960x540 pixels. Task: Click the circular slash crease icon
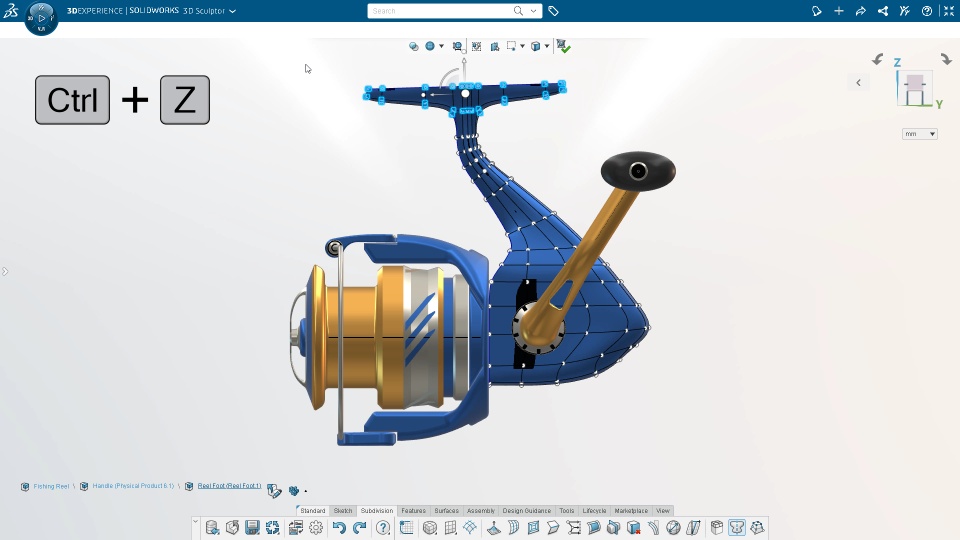(673, 527)
